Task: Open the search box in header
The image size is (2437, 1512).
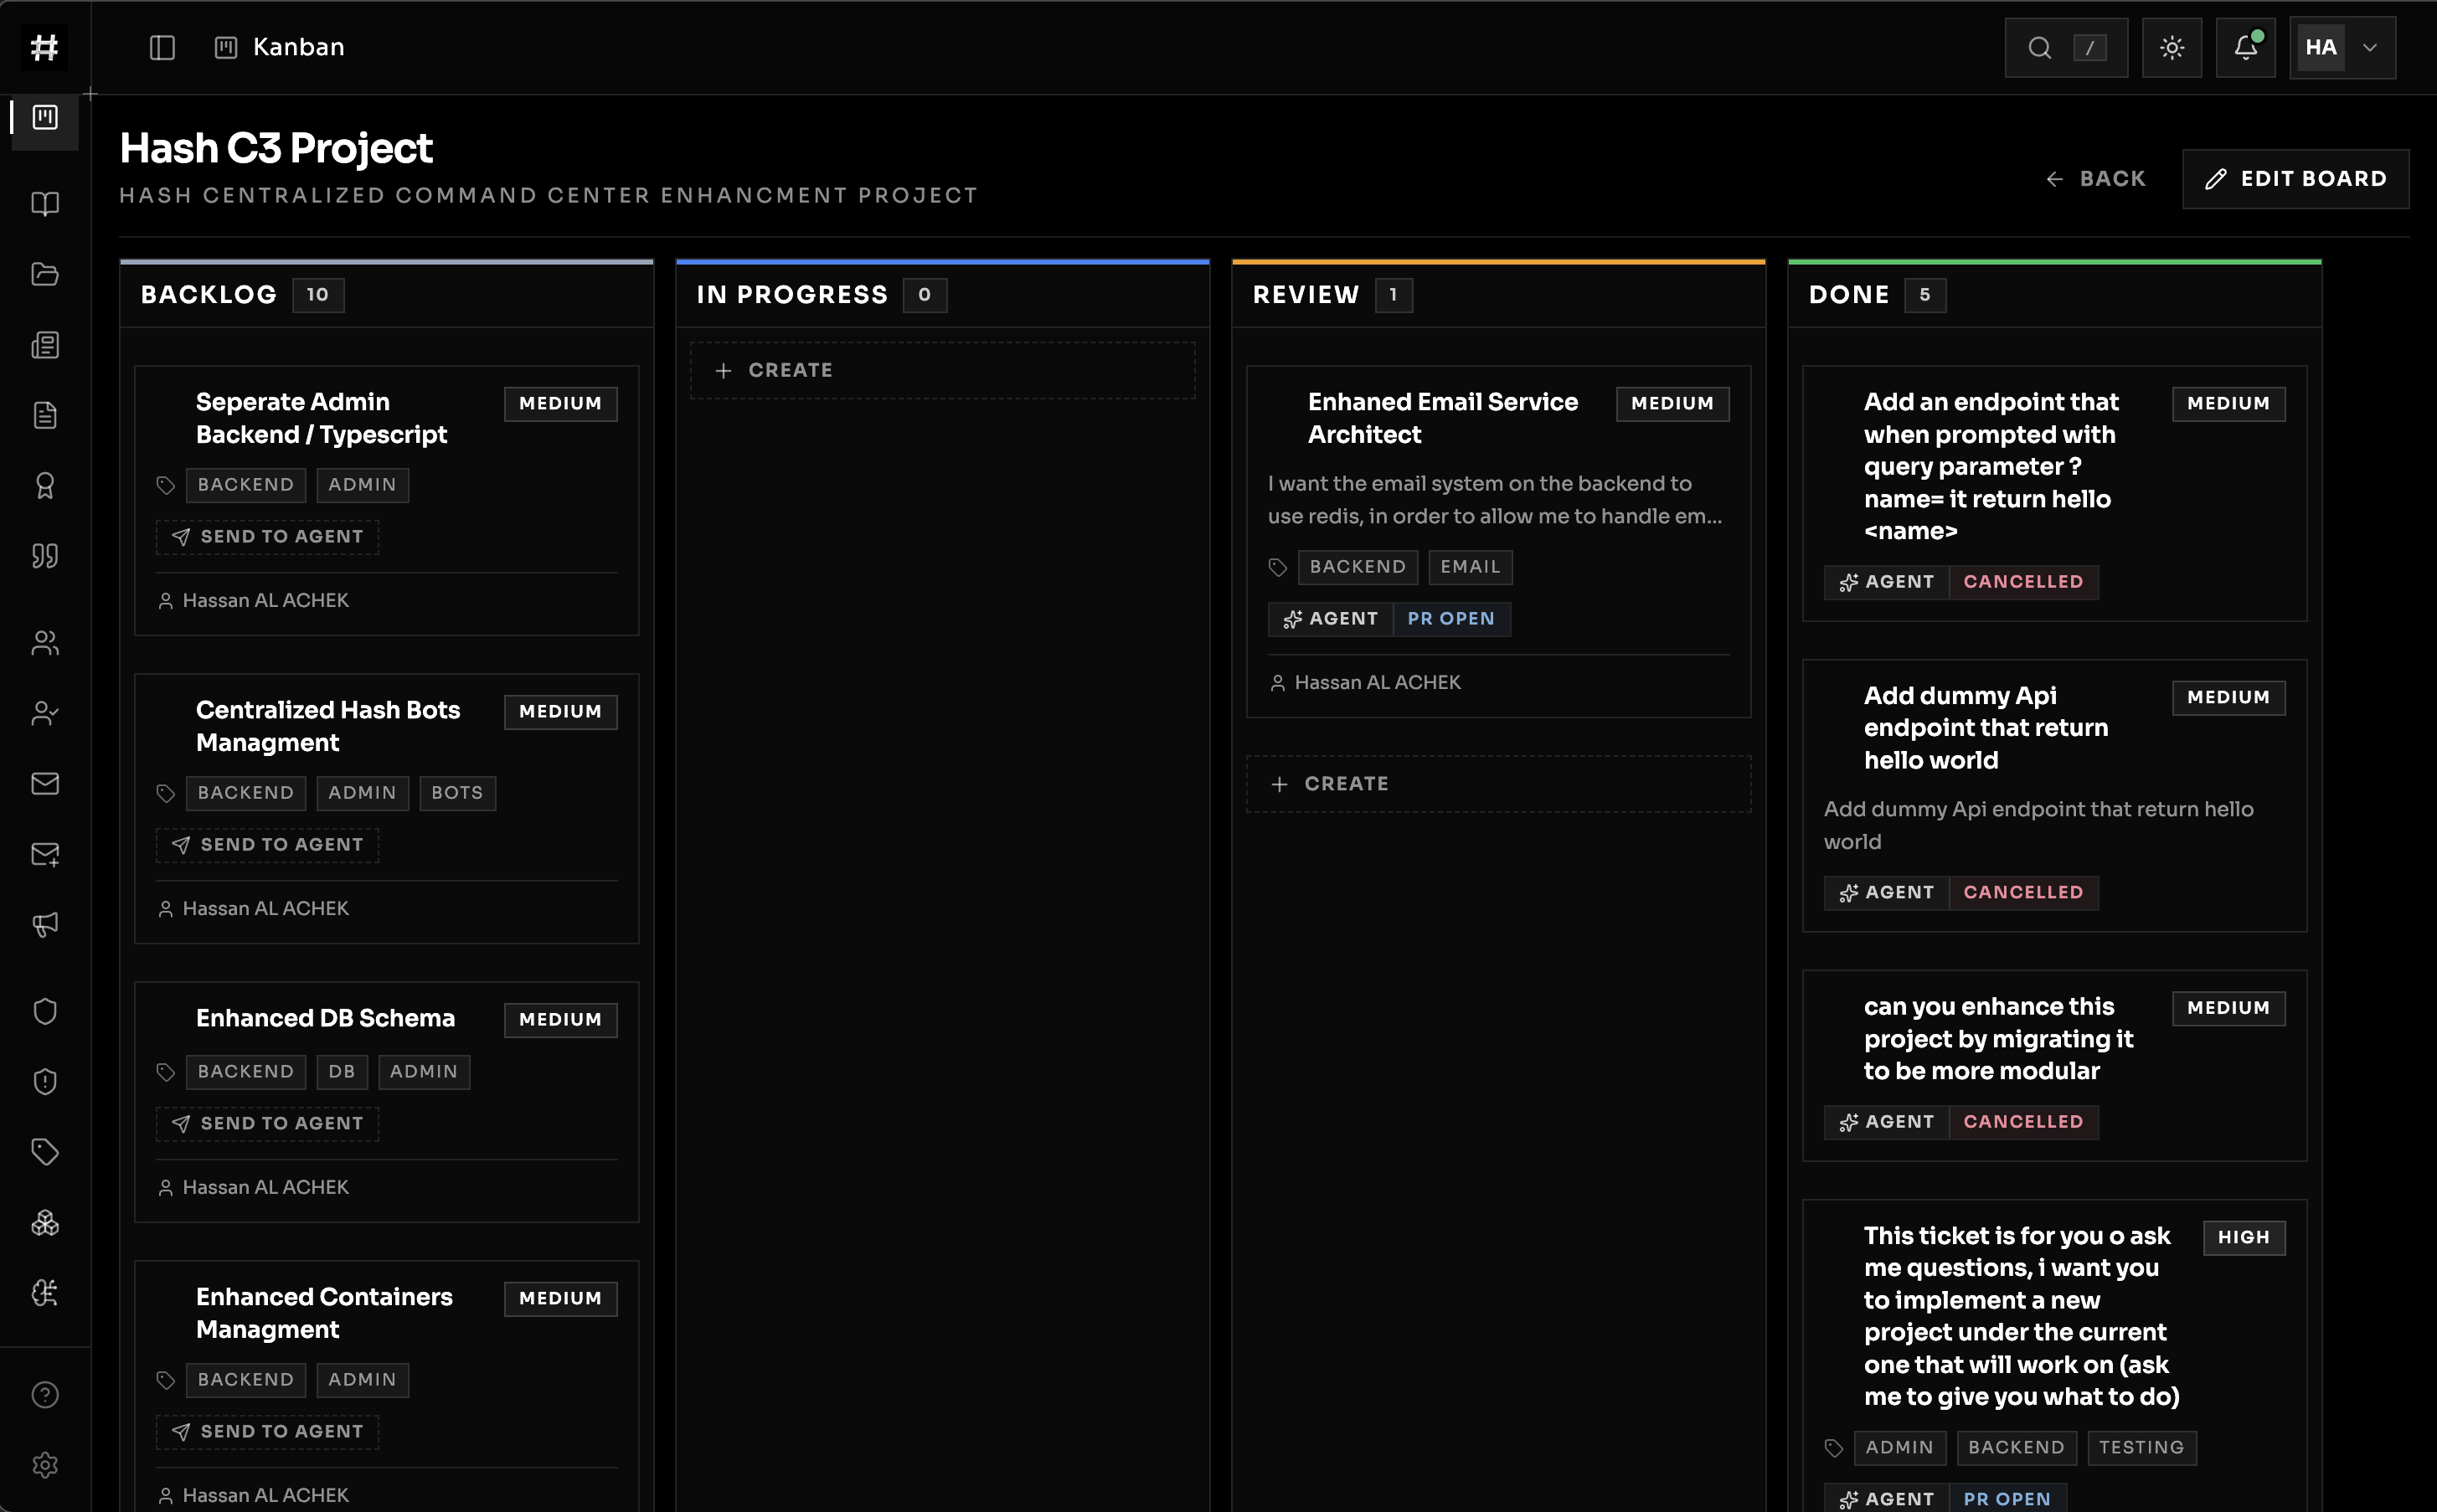Action: coord(2065,47)
